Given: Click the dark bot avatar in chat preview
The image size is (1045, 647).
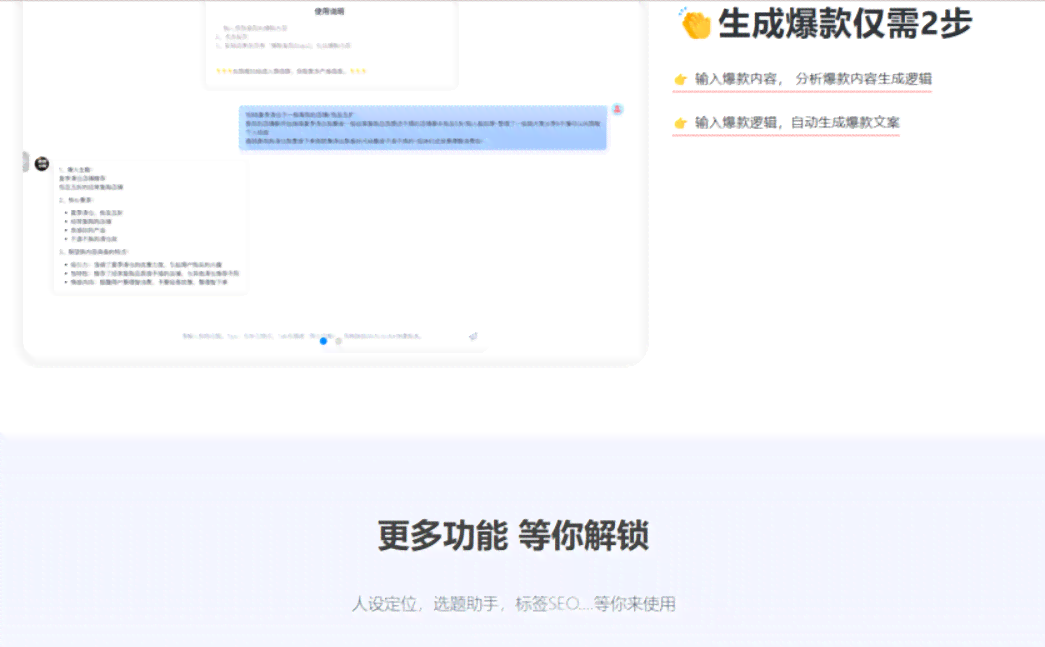Looking at the screenshot, I should click(42, 163).
